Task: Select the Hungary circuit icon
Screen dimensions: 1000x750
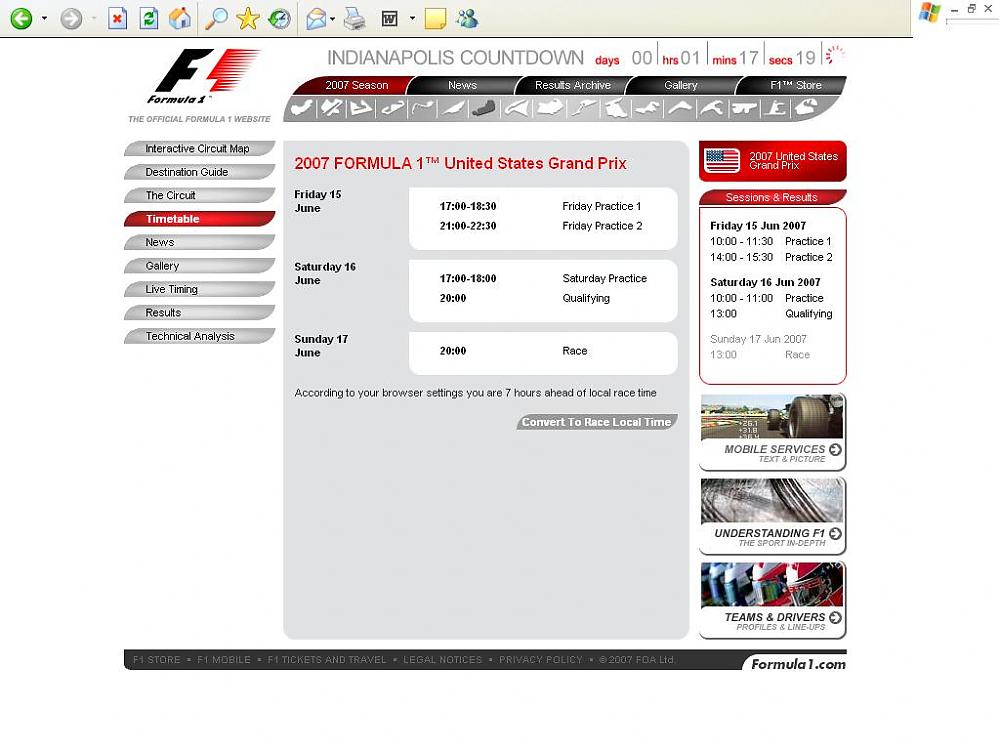Action: tap(615, 108)
